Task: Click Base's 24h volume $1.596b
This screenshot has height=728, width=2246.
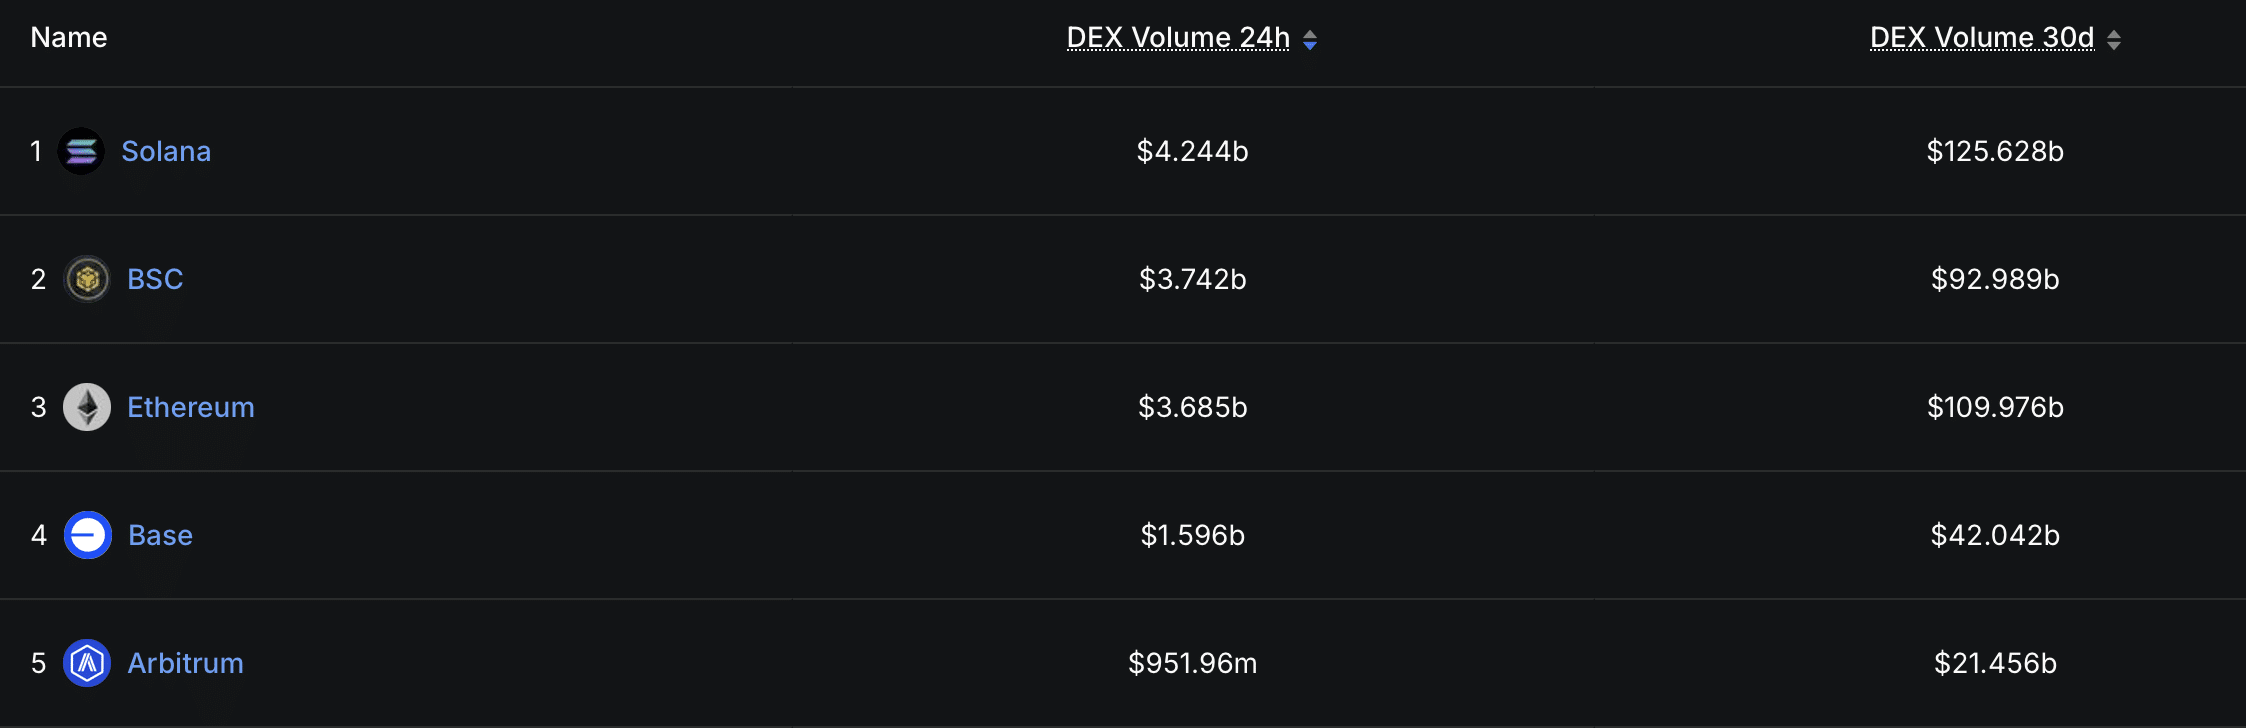Action: point(1193,535)
